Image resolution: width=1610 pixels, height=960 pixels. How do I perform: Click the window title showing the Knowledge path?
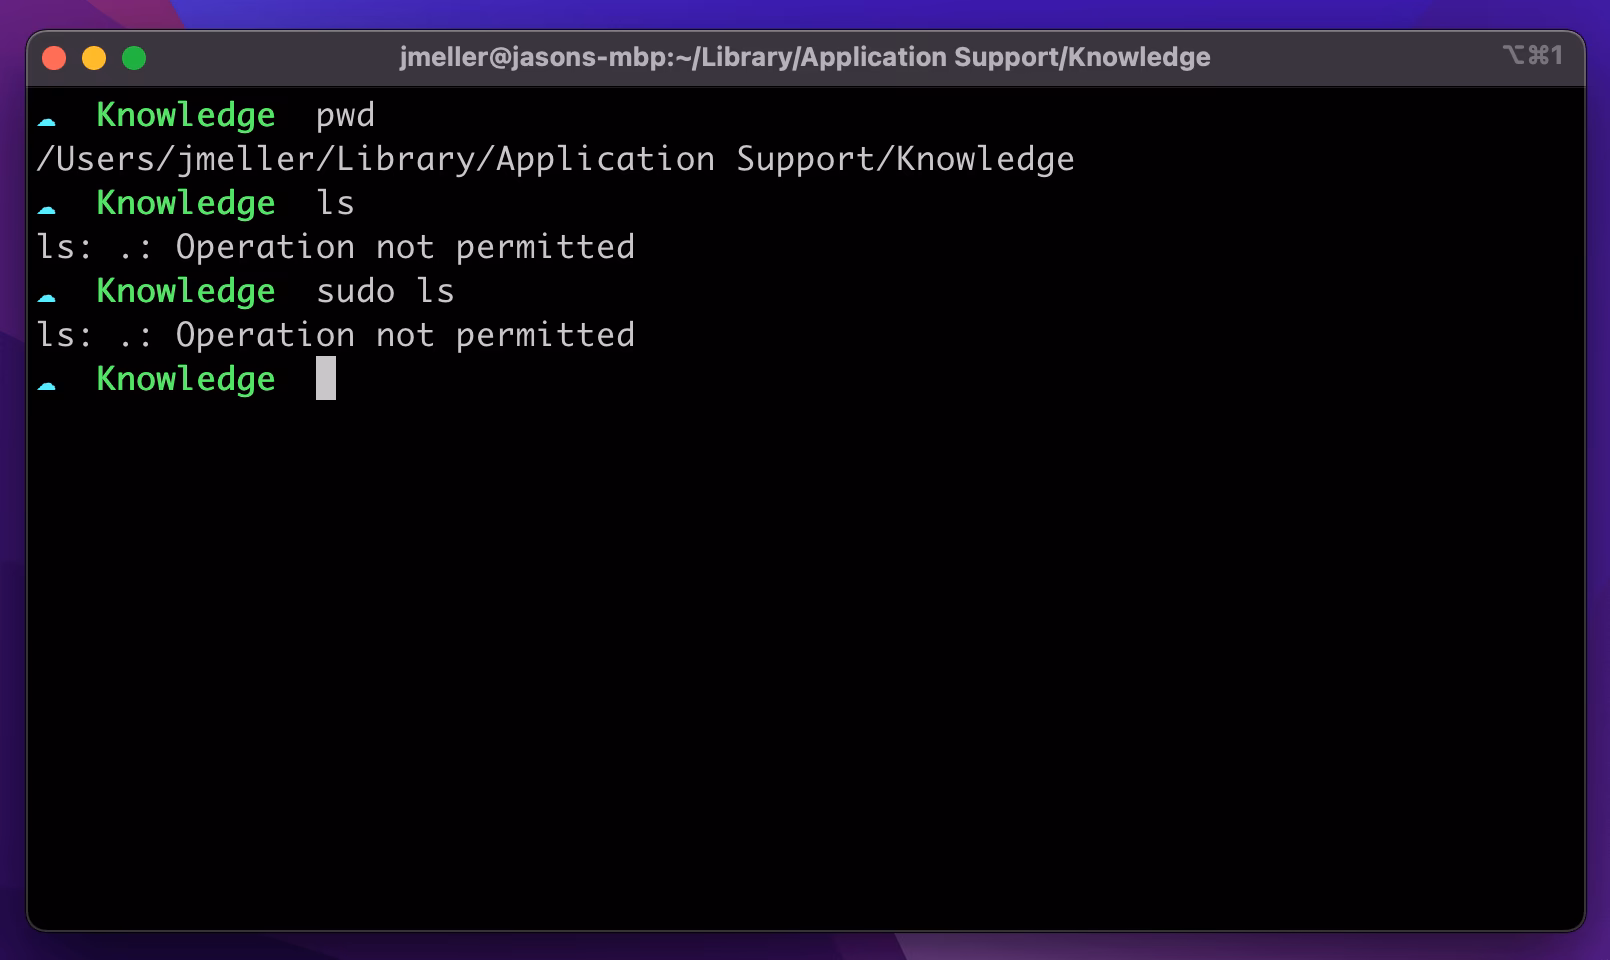pyautogui.click(x=804, y=57)
